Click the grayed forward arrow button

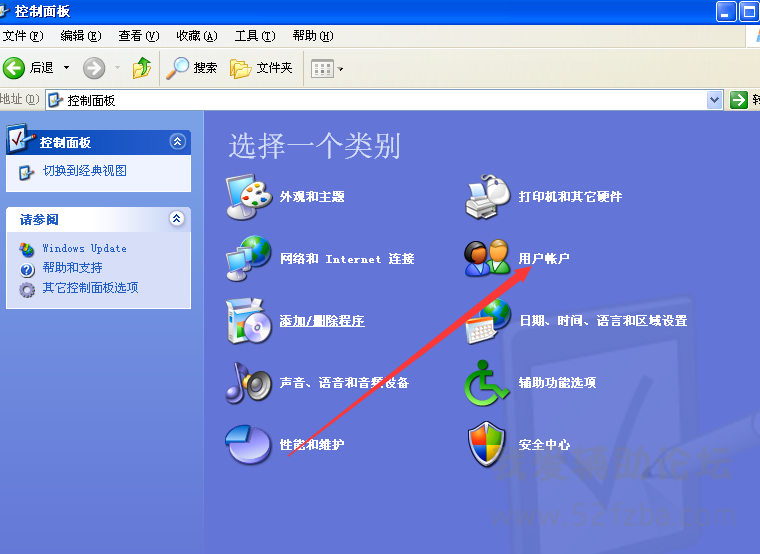pos(94,68)
